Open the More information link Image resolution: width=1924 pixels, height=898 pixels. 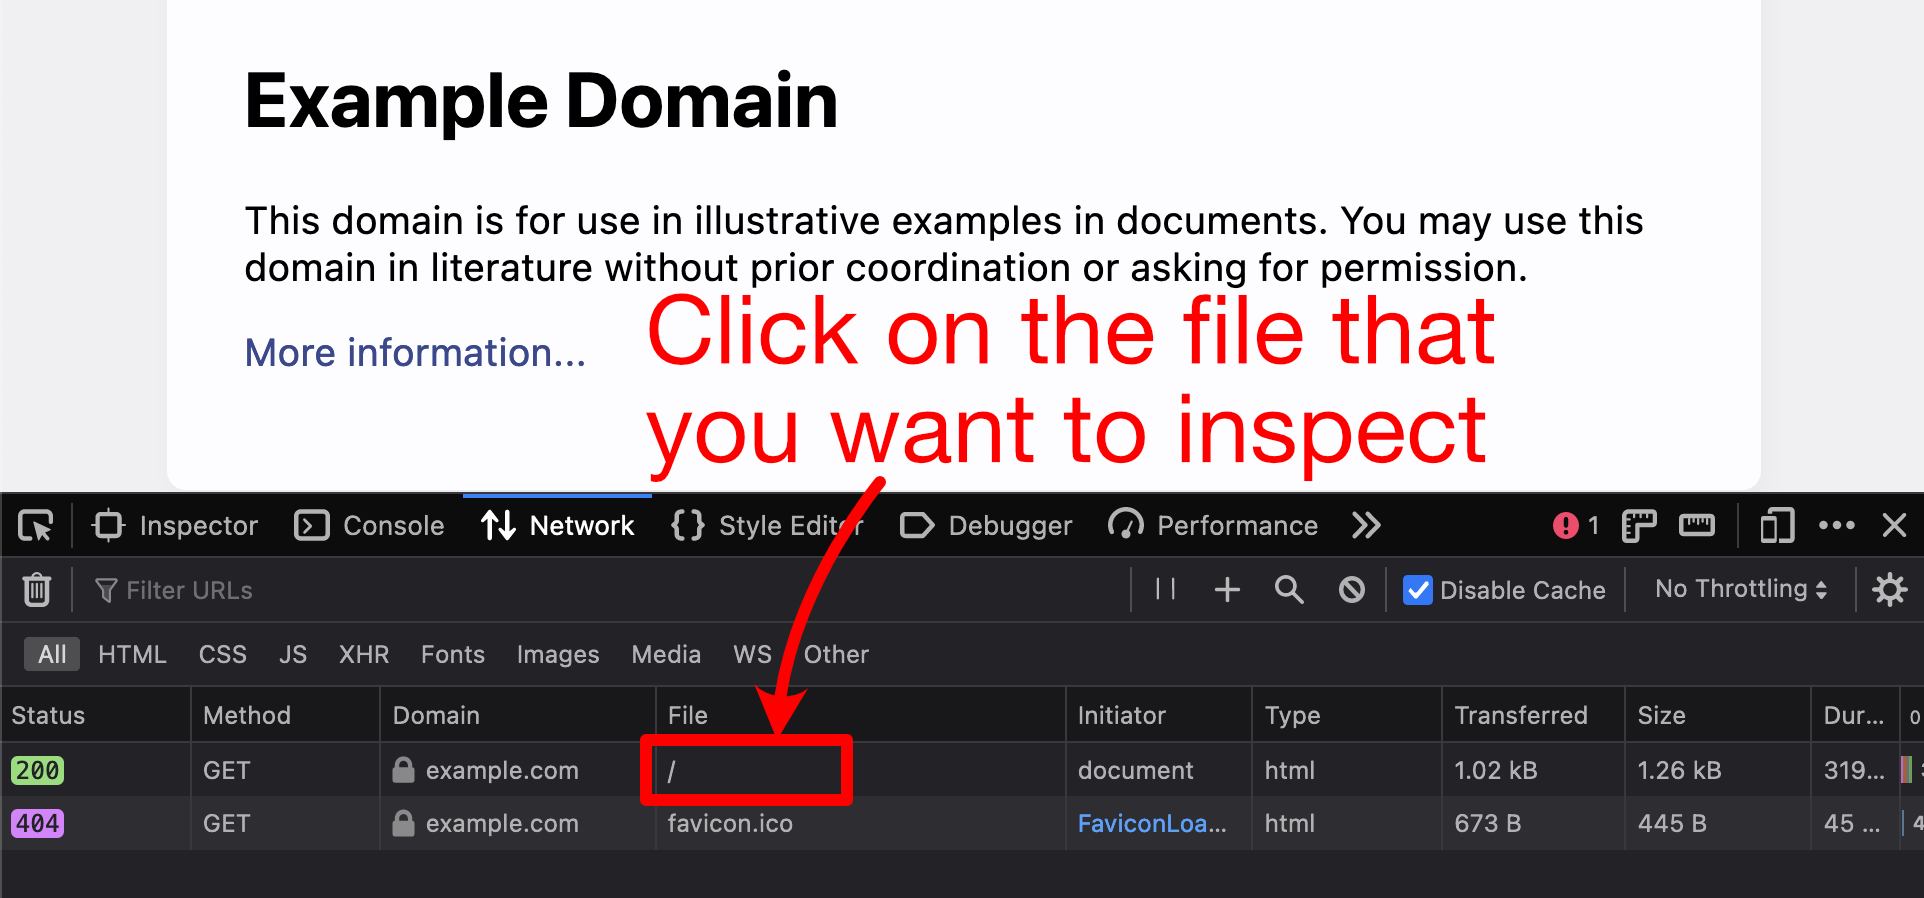click(415, 353)
